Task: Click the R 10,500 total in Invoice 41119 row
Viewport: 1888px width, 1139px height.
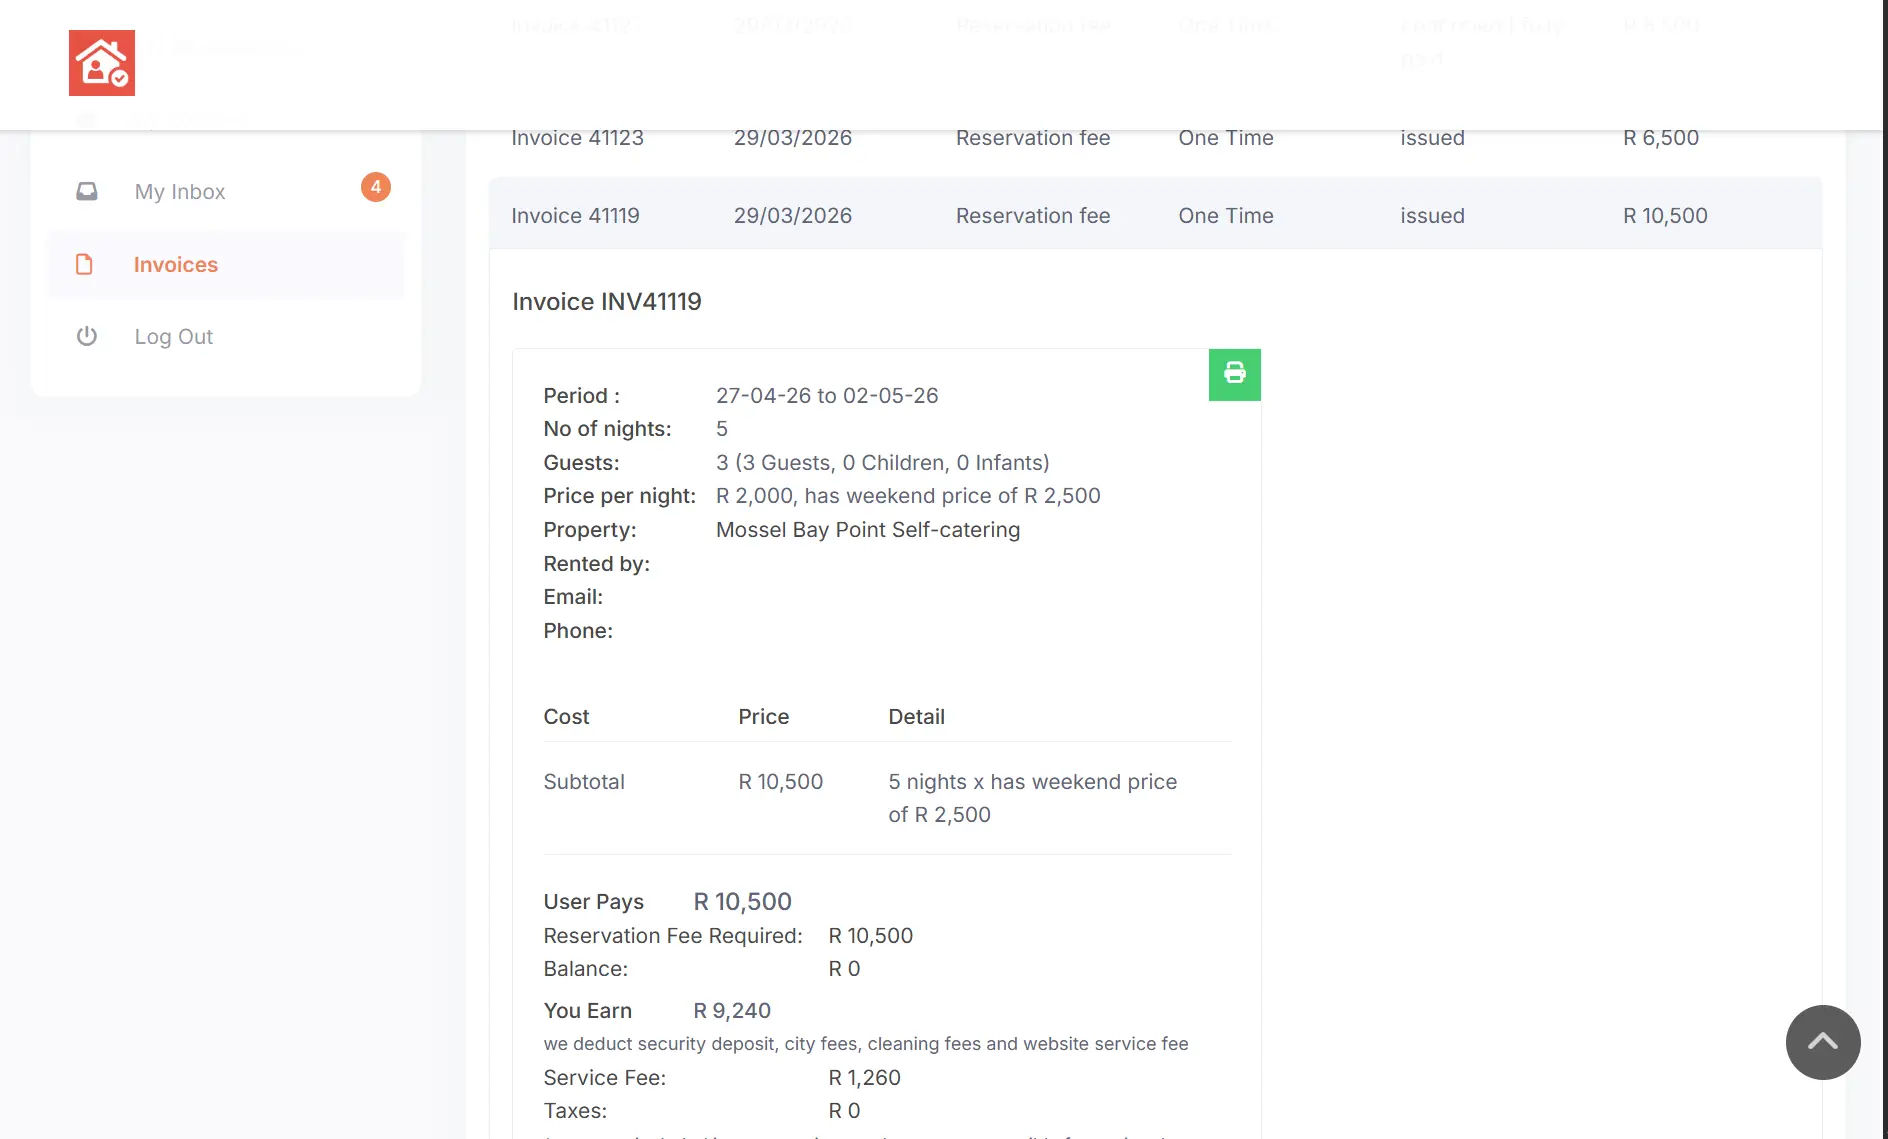Action: [1664, 216]
